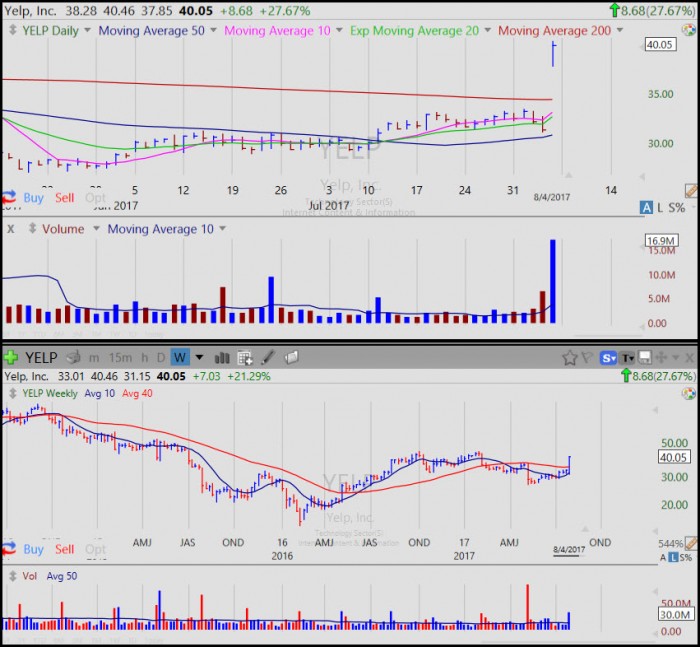
Task: Click the 8/4/2017 date marker on daily chart
Action: 552,197
